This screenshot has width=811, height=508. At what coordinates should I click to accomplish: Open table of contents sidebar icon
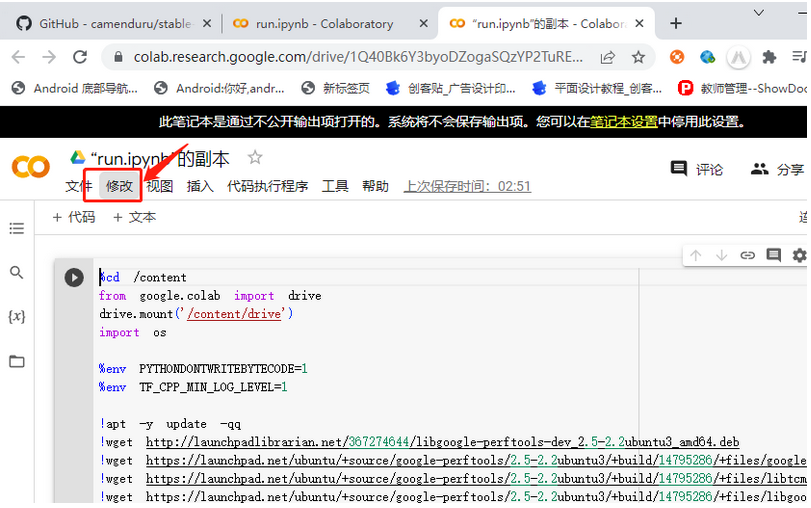pos(17,228)
